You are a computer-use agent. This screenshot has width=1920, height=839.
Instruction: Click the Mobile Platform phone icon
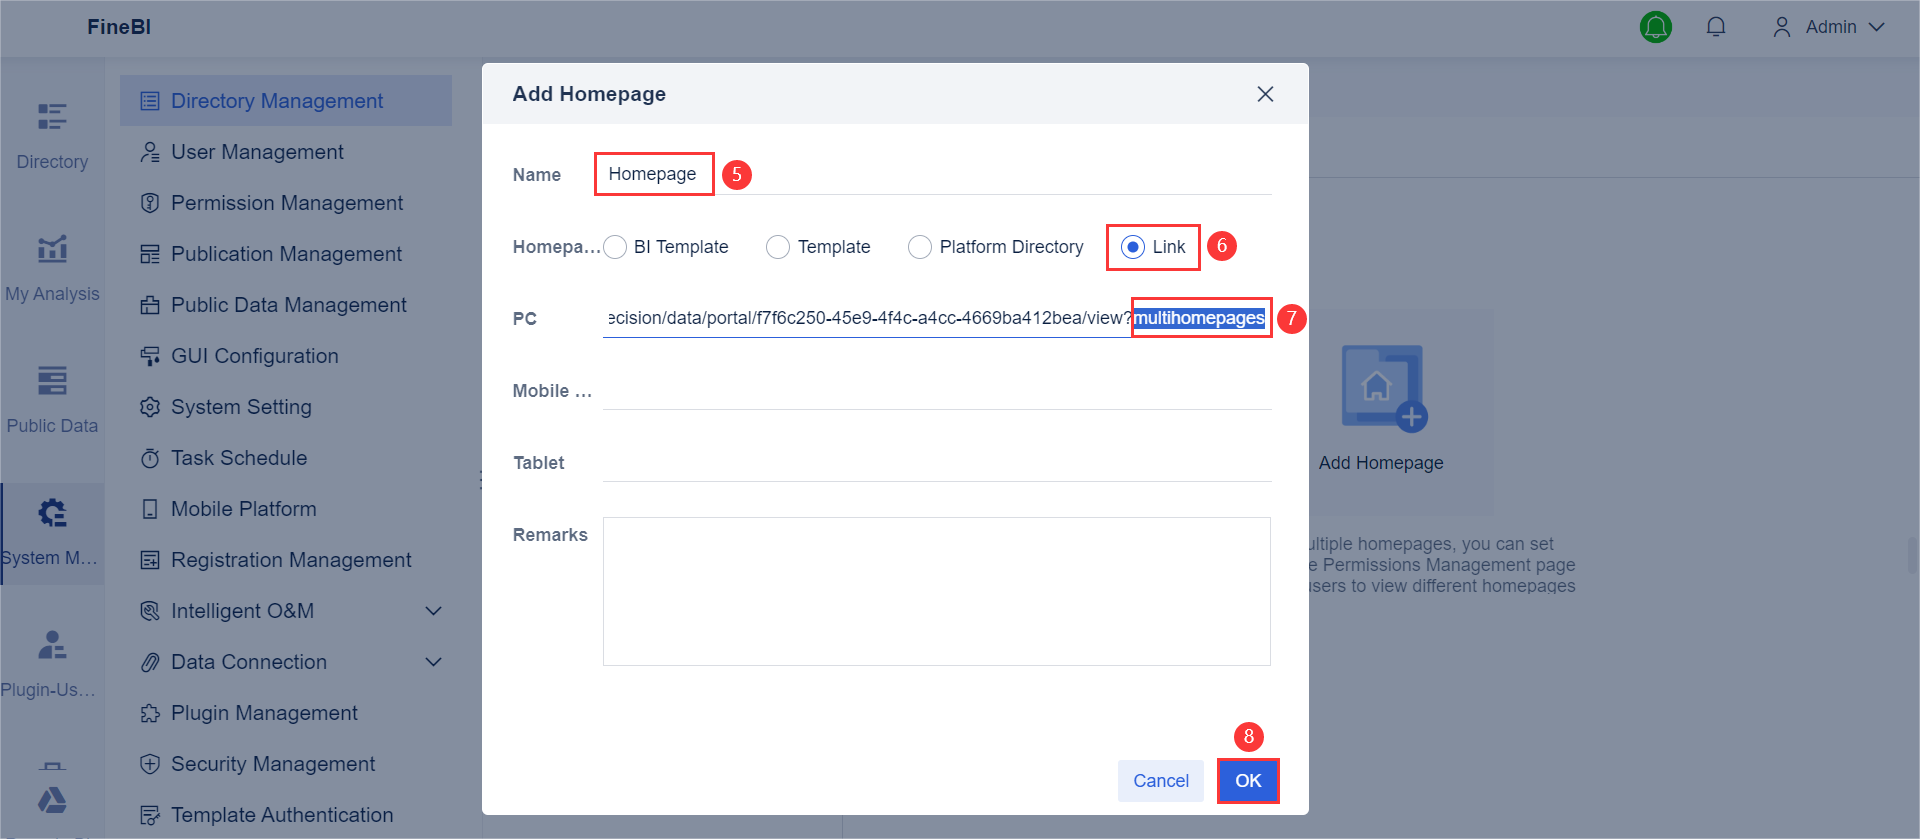[150, 509]
